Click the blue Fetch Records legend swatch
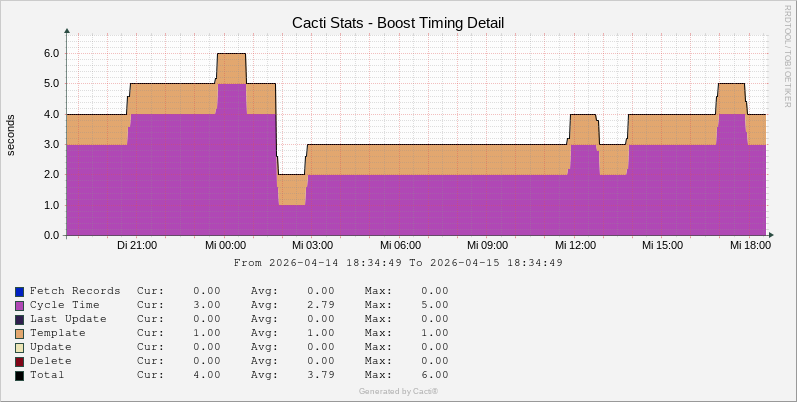This screenshot has width=797, height=402. 19,291
